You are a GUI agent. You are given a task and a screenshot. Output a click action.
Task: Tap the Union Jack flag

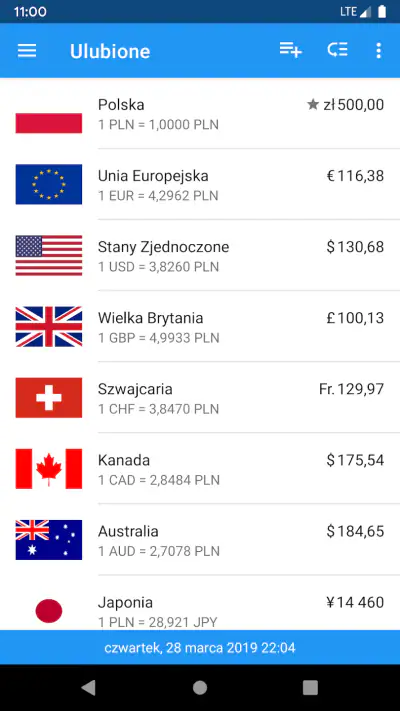[49, 326]
